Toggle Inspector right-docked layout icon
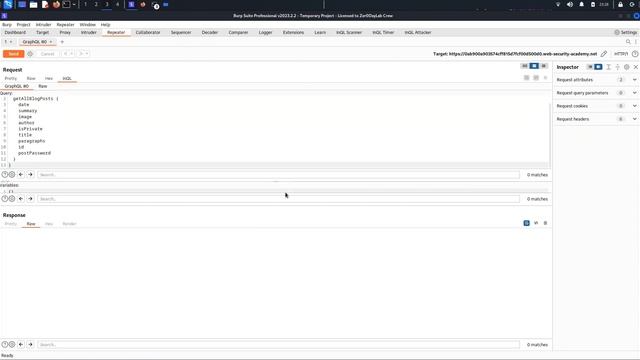Screen dimensions: 640x360 tap(598, 67)
